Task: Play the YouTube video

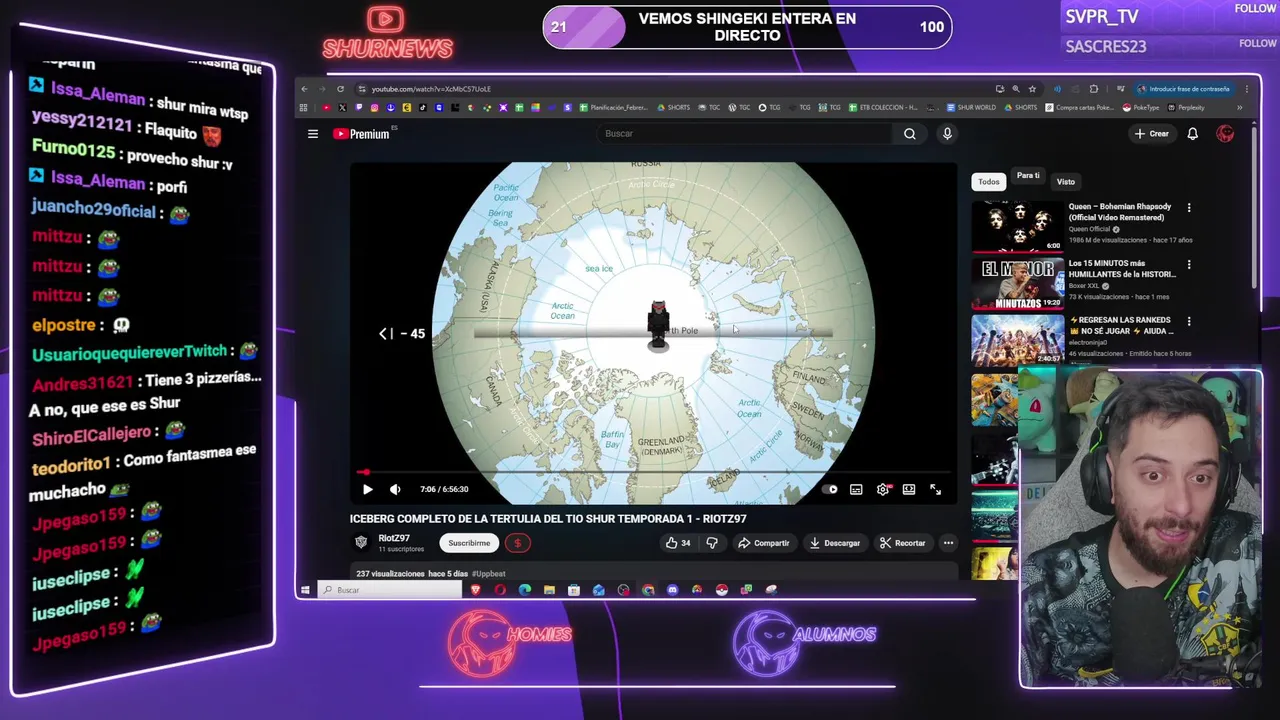Action: (x=367, y=489)
